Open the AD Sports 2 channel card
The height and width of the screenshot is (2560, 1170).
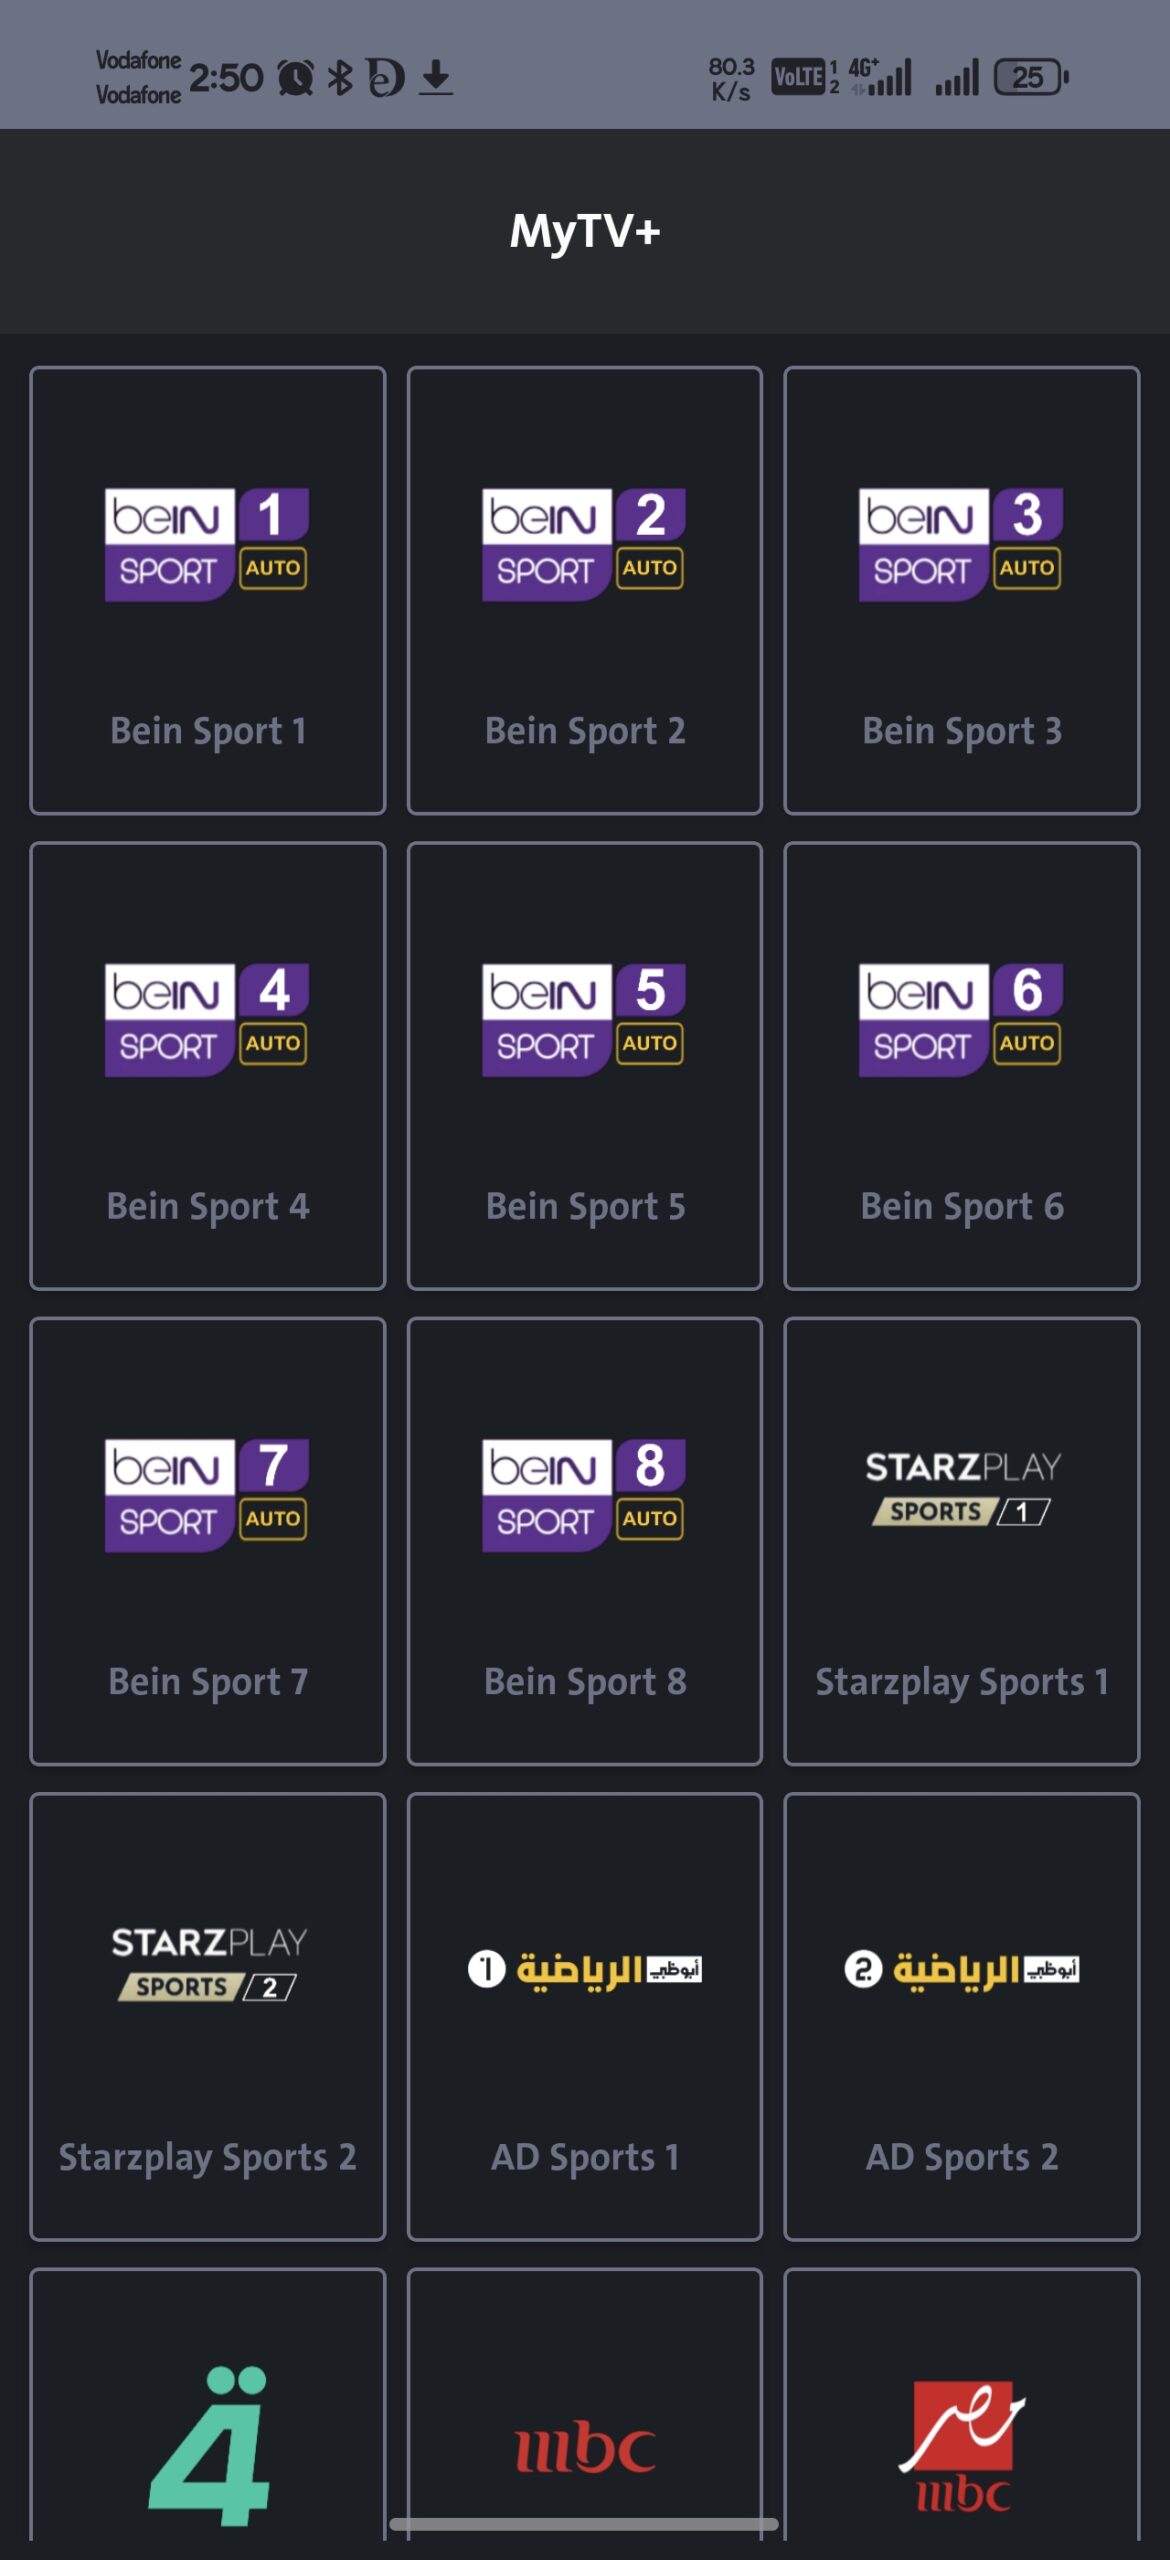962,2018
